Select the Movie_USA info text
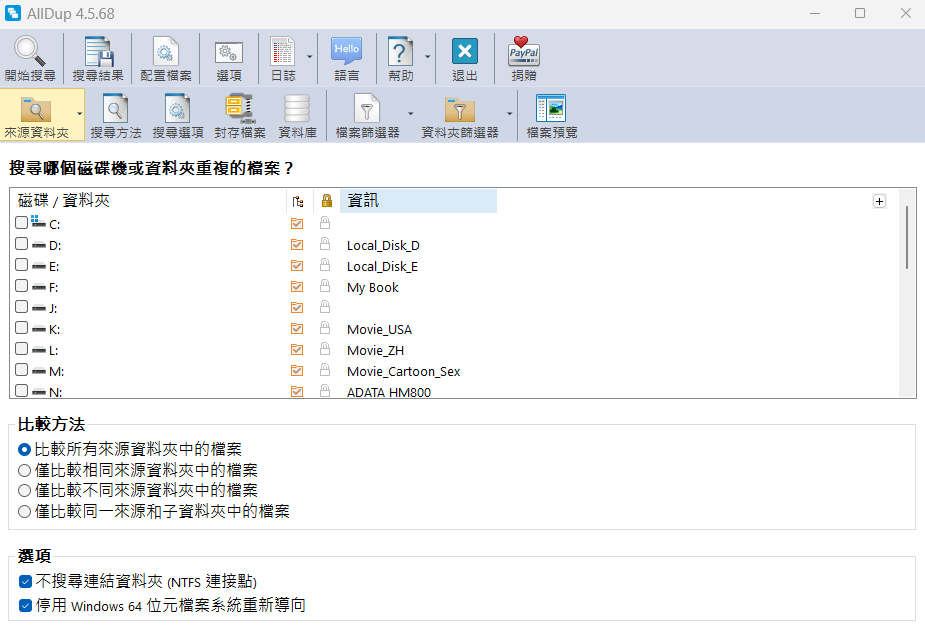 coord(379,329)
